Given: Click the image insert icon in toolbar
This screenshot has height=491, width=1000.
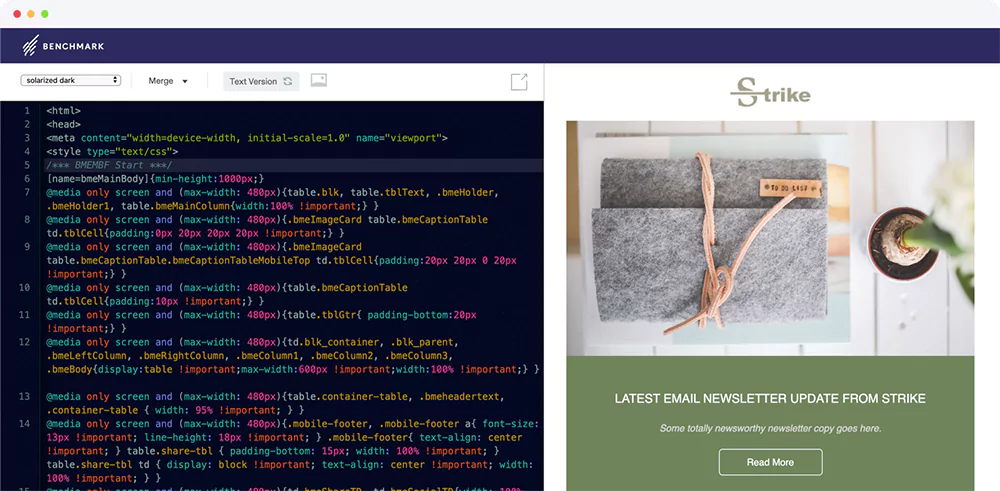Looking at the screenshot, I should (x=319, y=80).
